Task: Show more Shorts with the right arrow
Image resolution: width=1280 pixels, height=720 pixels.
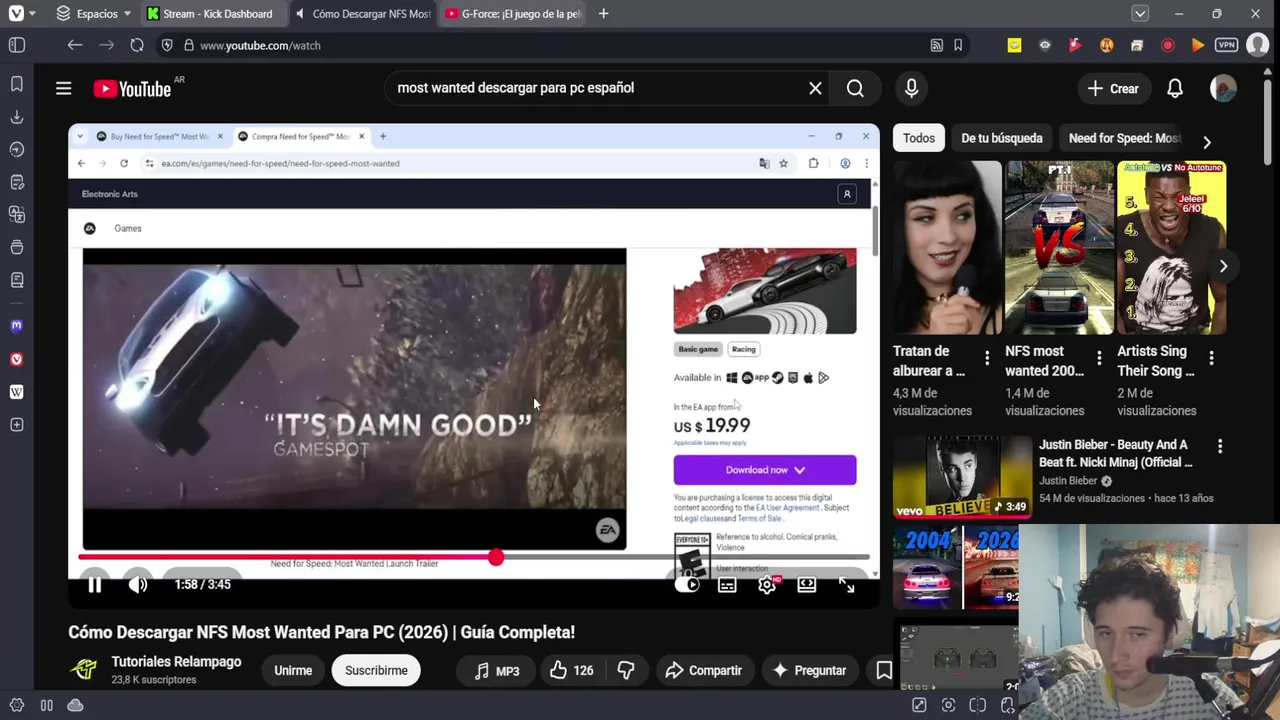Action: click(x=1223, y=266)
